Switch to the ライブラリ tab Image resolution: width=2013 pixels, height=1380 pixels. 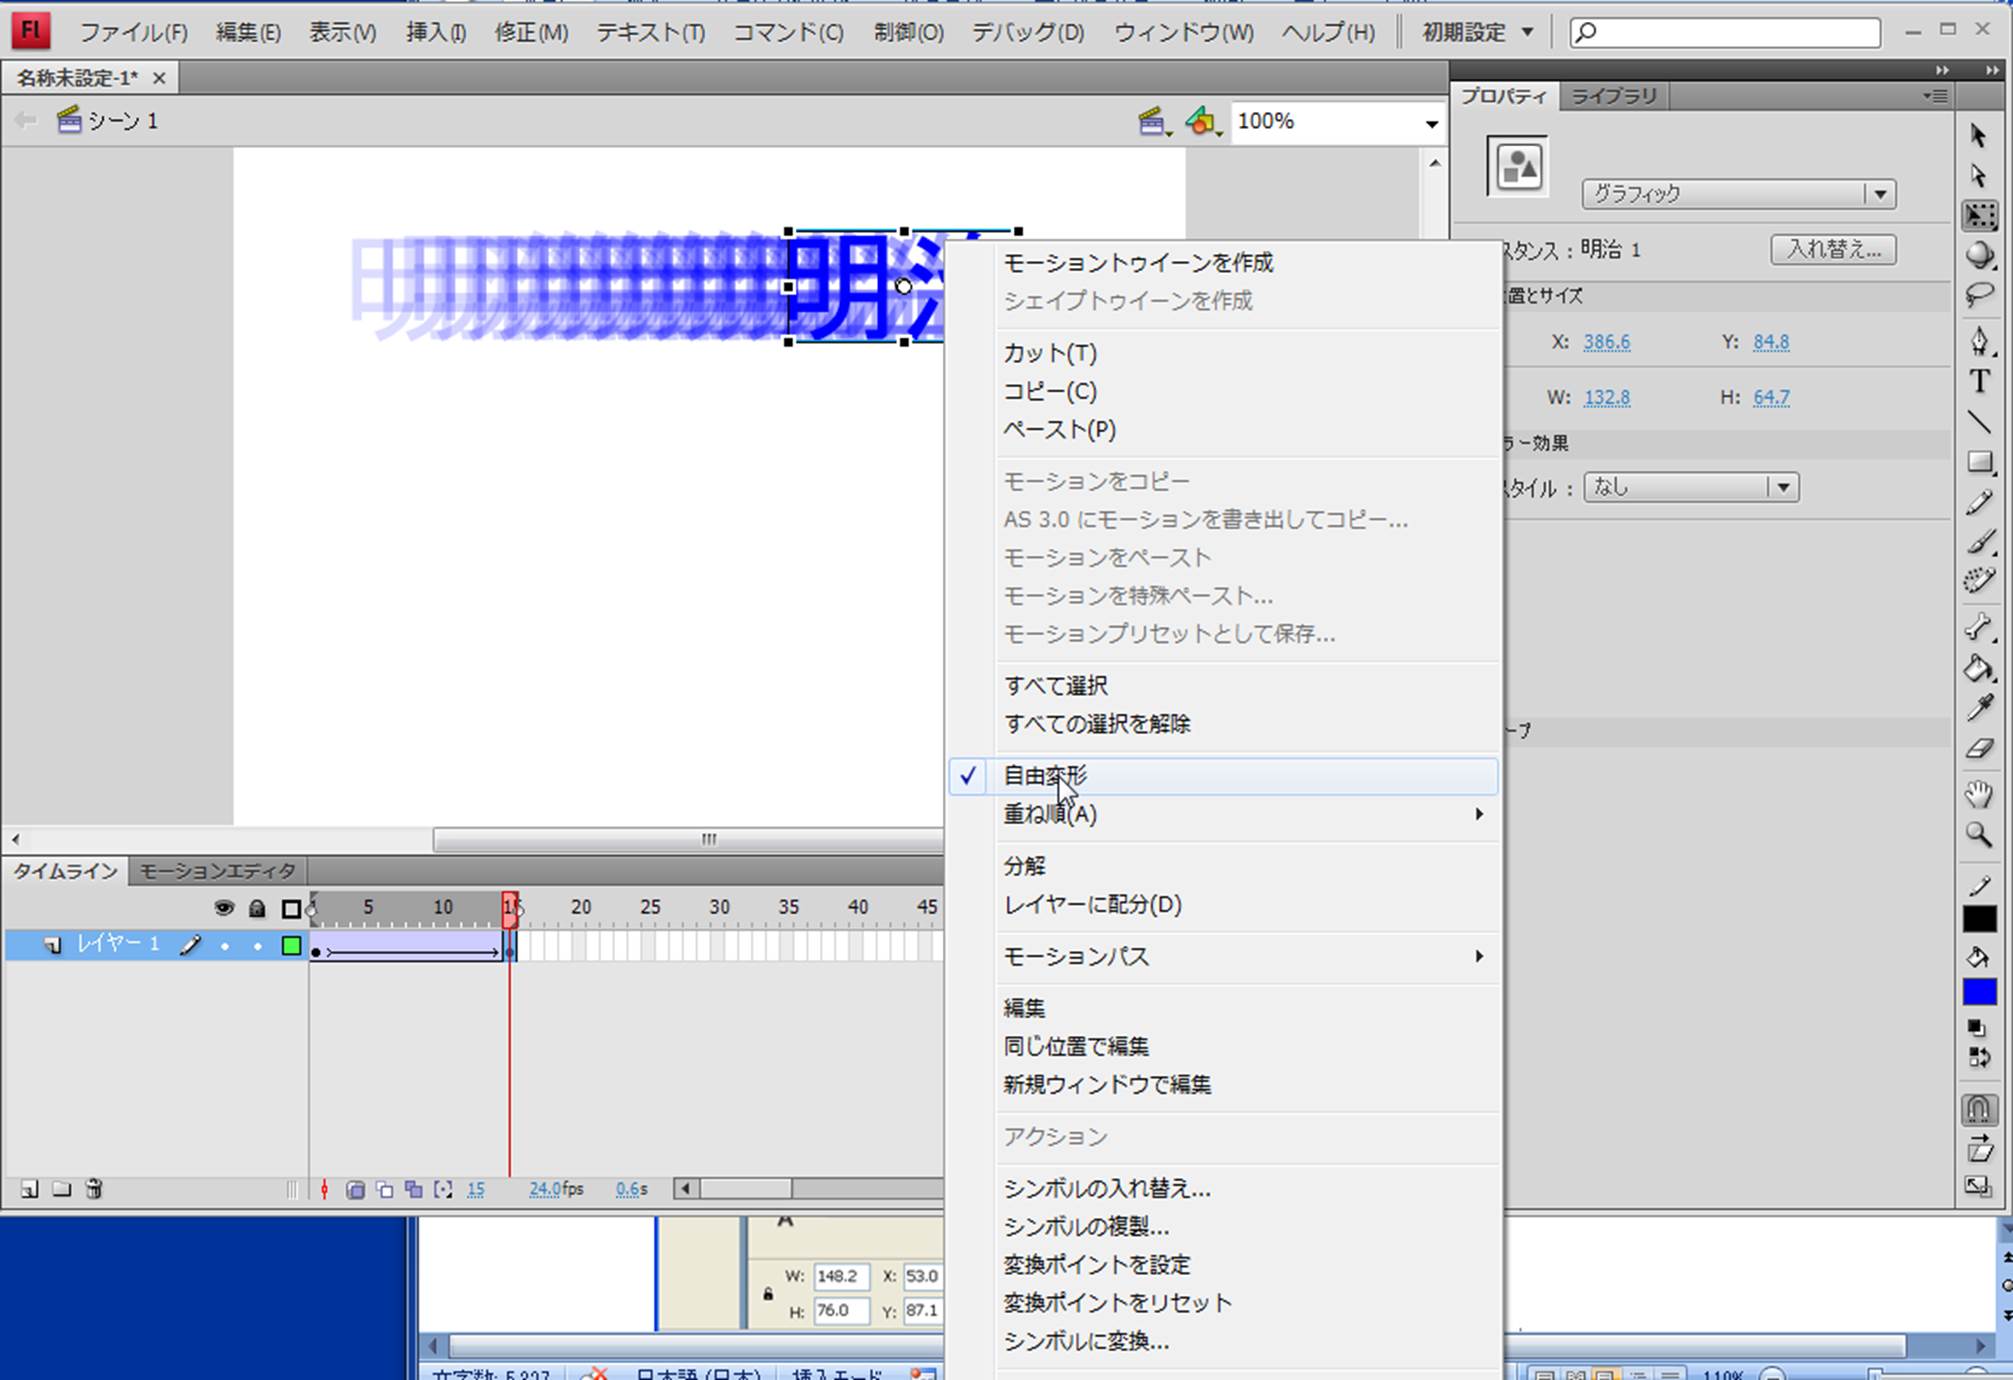[1613, 96]
